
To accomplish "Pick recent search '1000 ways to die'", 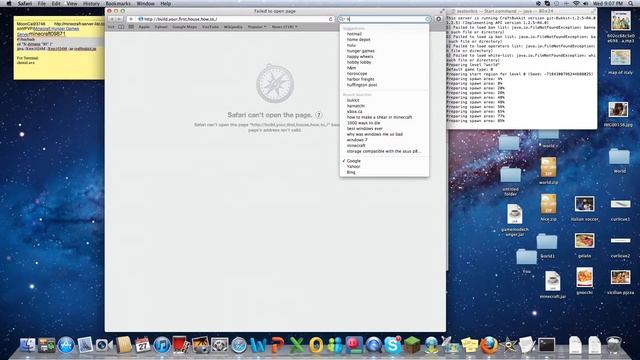I will [x=363, y=123].
